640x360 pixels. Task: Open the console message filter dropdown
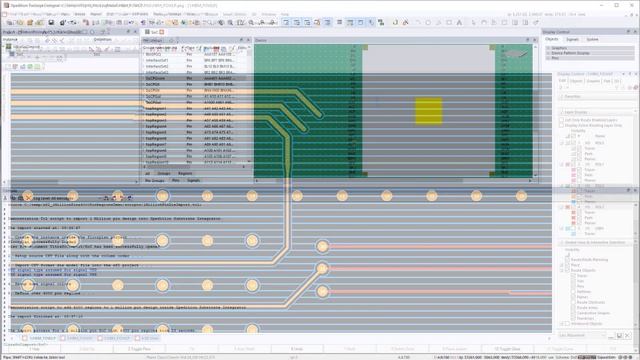[67, 198]
